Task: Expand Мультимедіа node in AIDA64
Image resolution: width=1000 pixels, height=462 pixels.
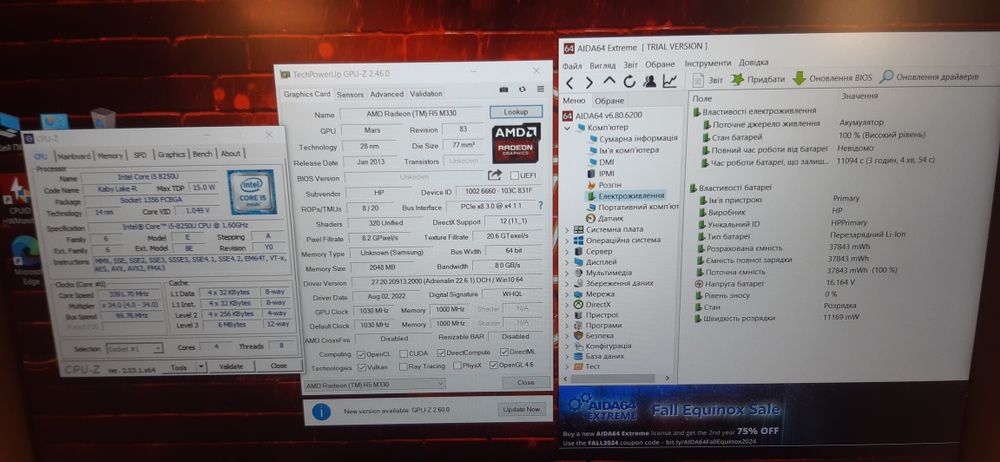Action: coord(568,273)
